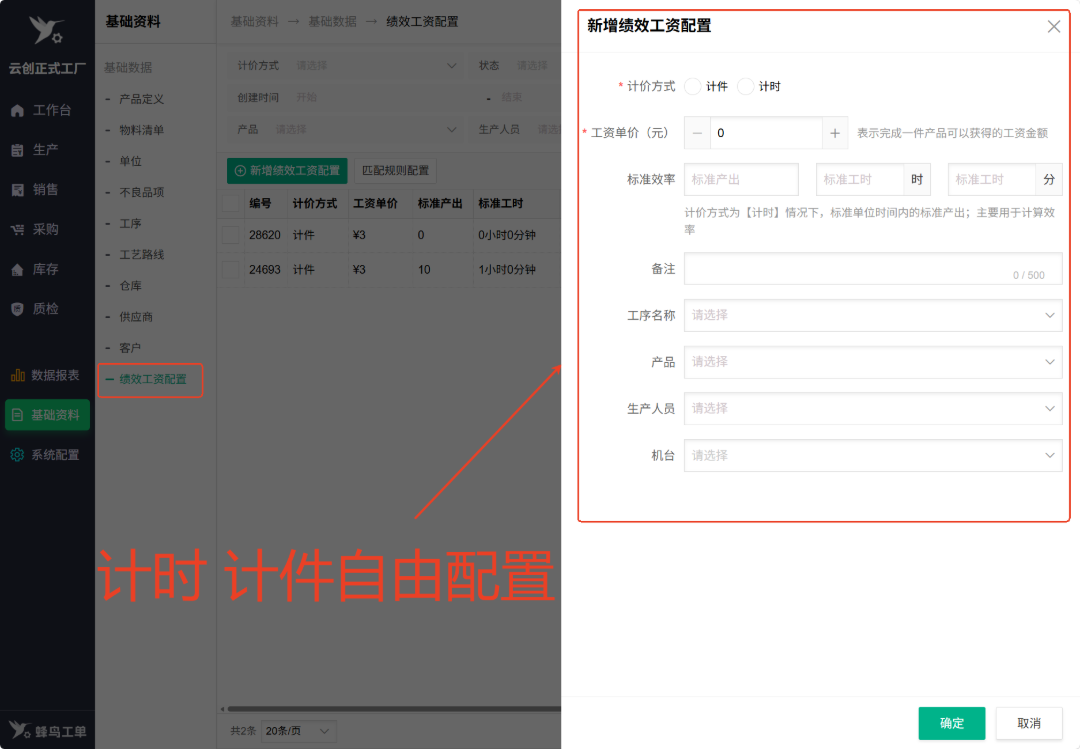Open the 工序名称 dropdown
The height and width of the screenshot is (749, 1080).
[x=873, y=315]
